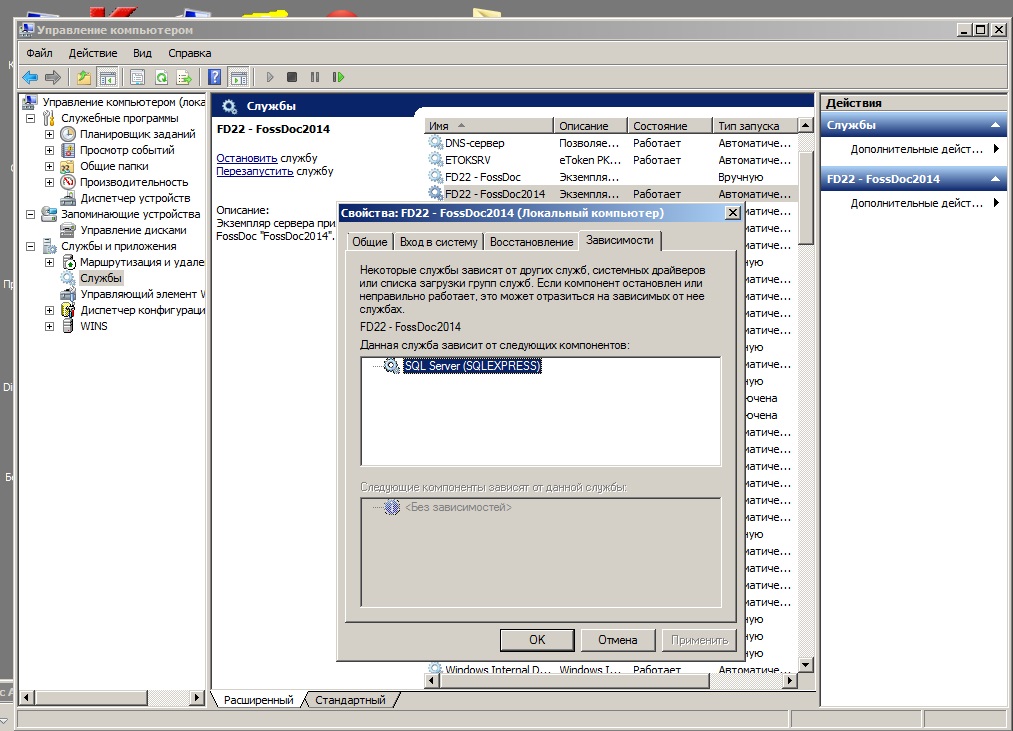Switch to the Вход в систему tab
Viewport: 1013px width, 731px height.
click(x=438, y=242)
